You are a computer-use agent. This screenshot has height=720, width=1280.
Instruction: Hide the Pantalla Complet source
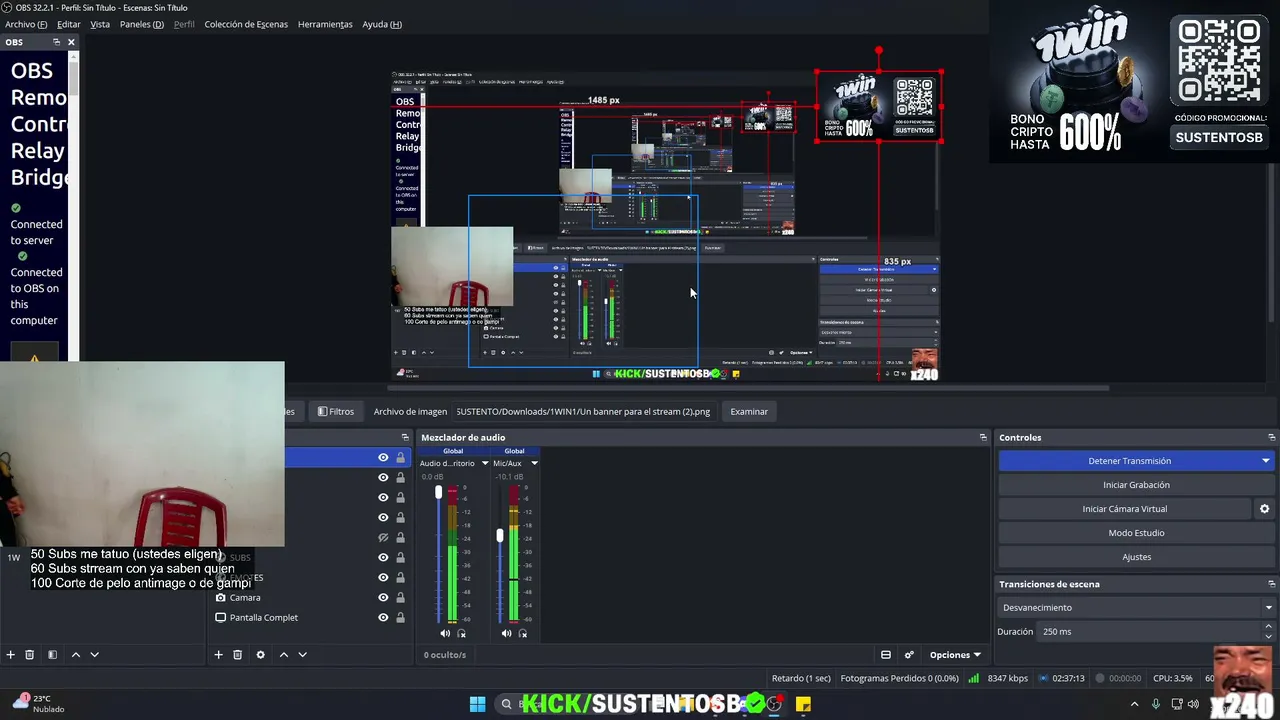383,617
